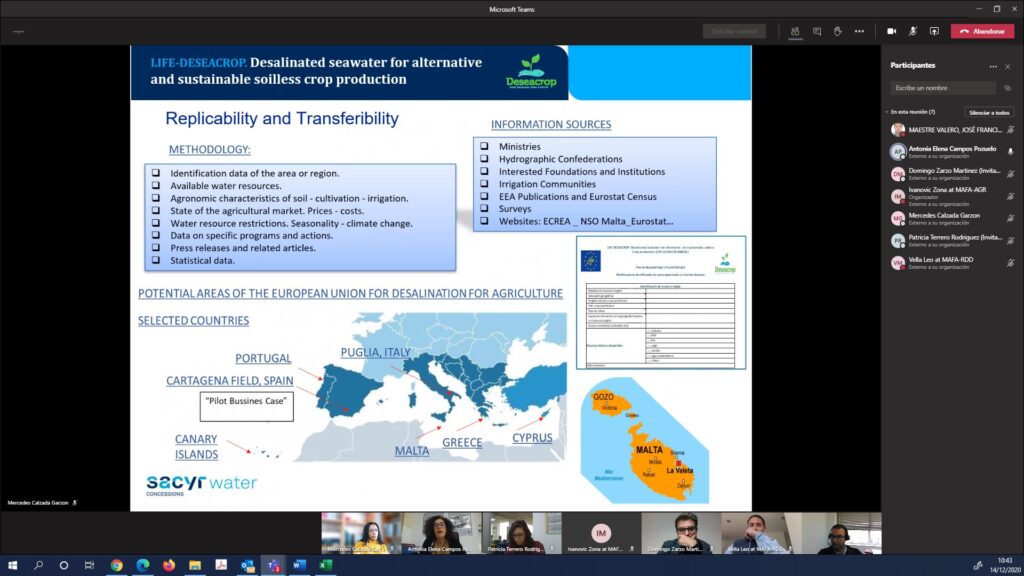Toggle your microphone mute state

[x=913, y=31]
